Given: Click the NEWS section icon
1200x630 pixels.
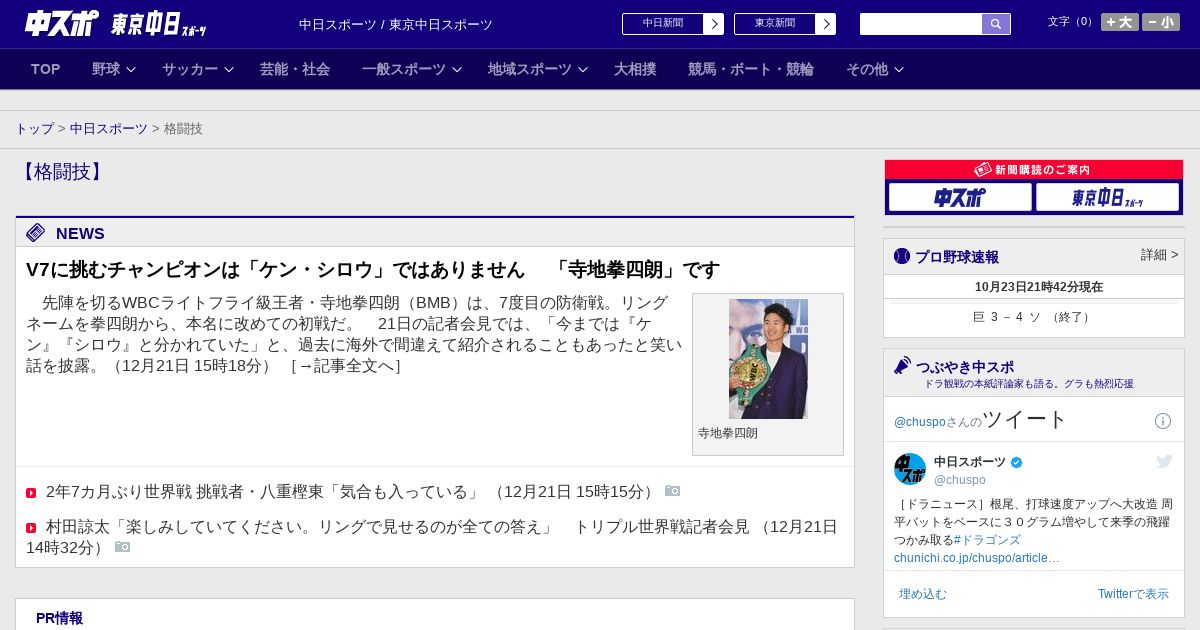Looking at the screenshot, I should 36,233.
